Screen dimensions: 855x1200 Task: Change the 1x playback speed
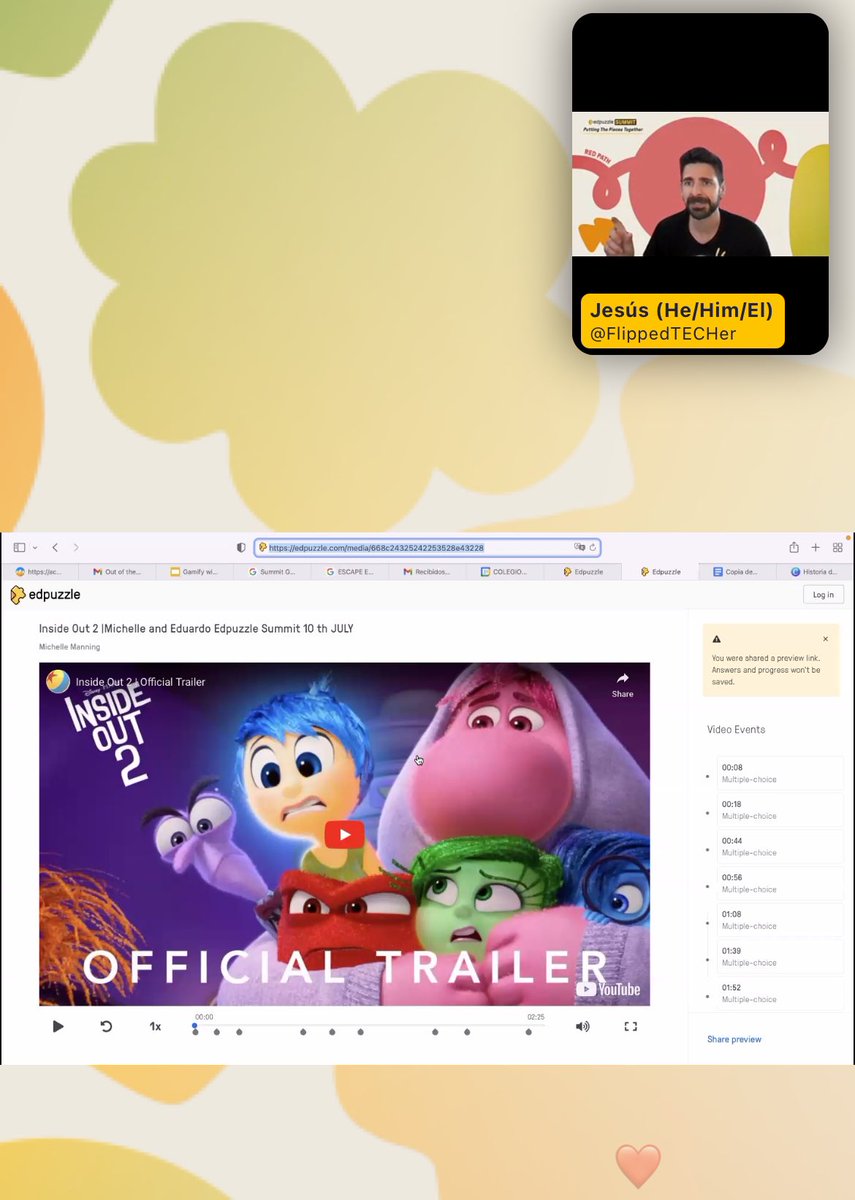click(155, 1026)
